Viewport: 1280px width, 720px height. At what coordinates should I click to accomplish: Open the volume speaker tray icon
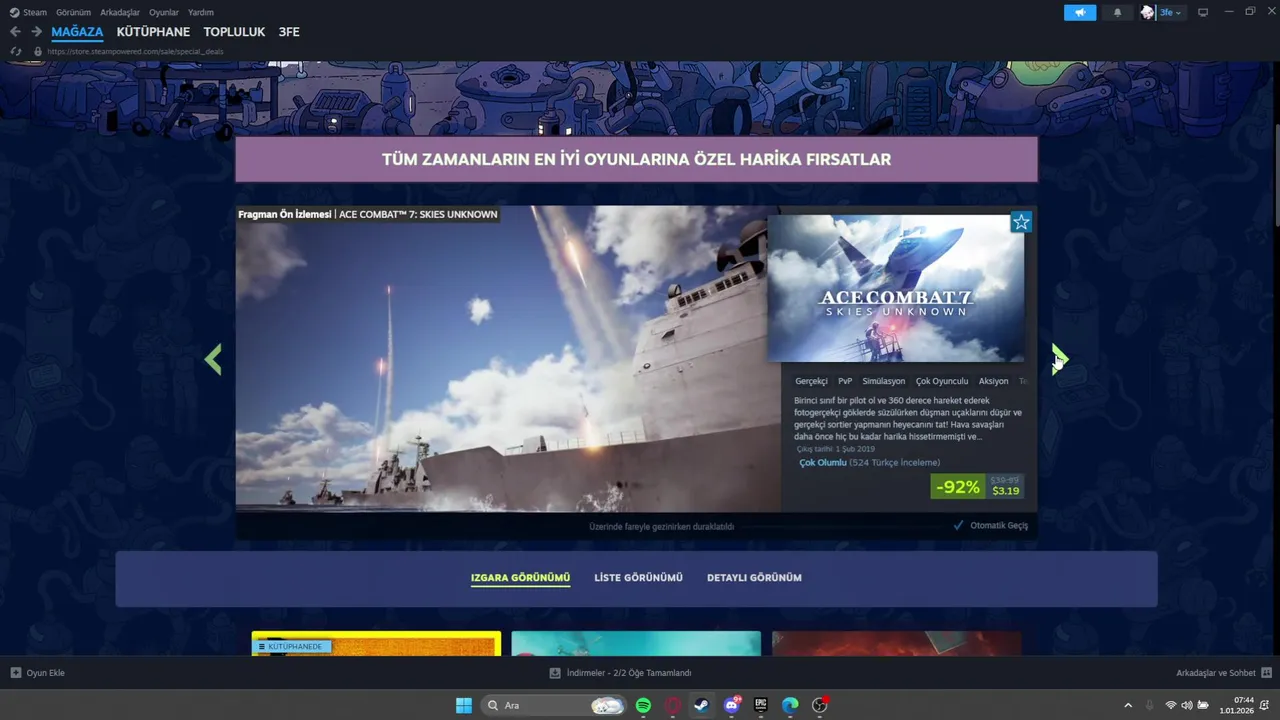coord(1187,705)
